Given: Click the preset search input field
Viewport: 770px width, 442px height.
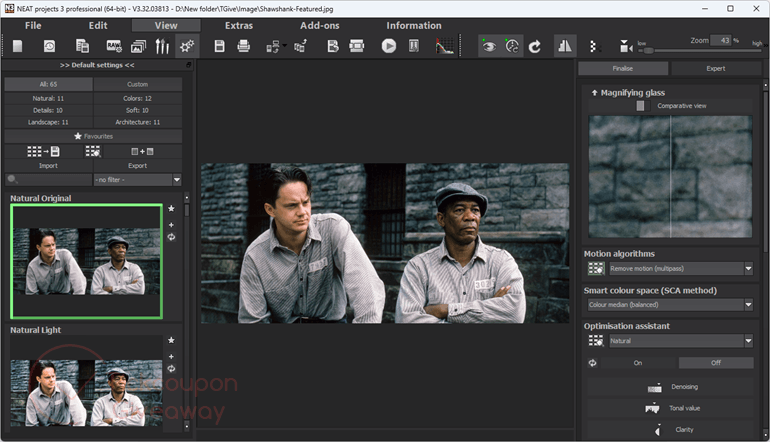Looking at the screenshot, I should (48, 180).
